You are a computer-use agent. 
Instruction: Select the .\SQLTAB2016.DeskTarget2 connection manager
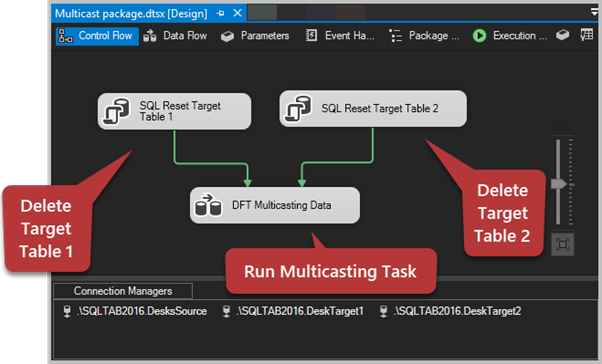(x=451, y=311)
